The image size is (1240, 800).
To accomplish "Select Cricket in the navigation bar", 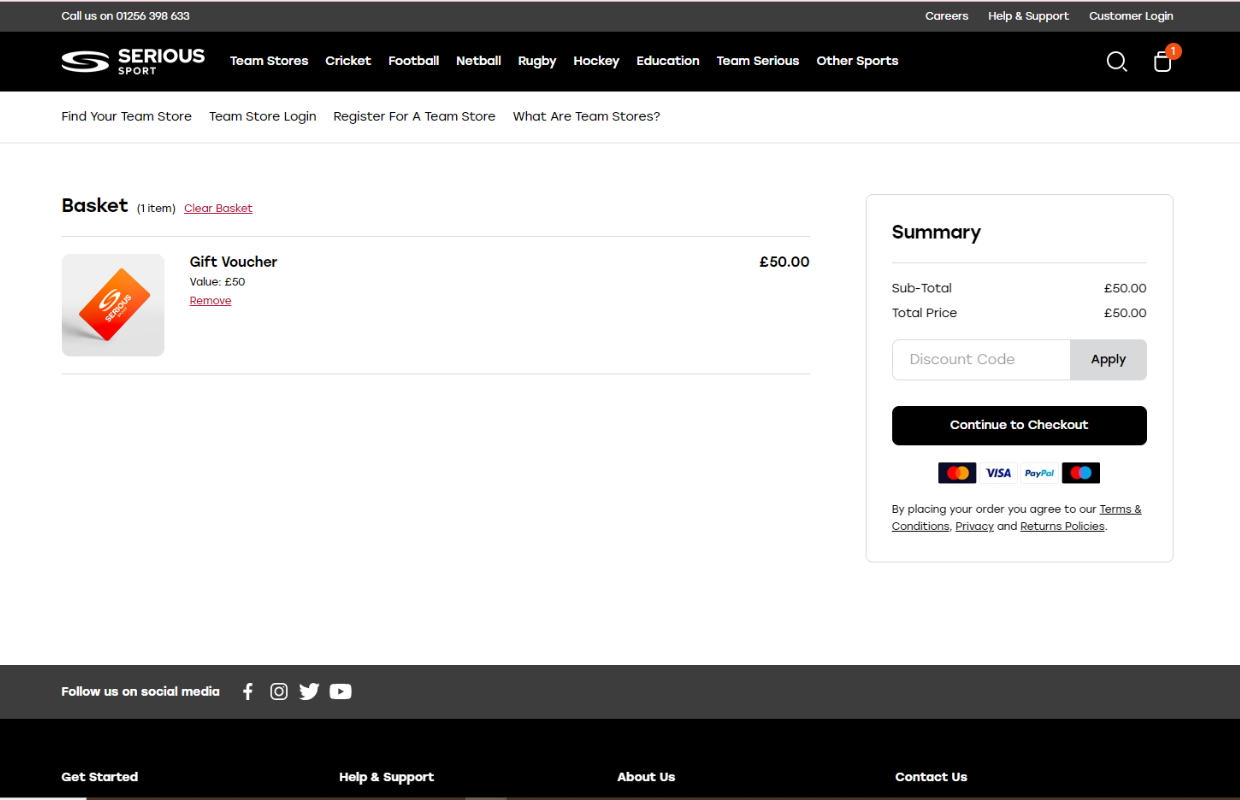I will (348, 61).
